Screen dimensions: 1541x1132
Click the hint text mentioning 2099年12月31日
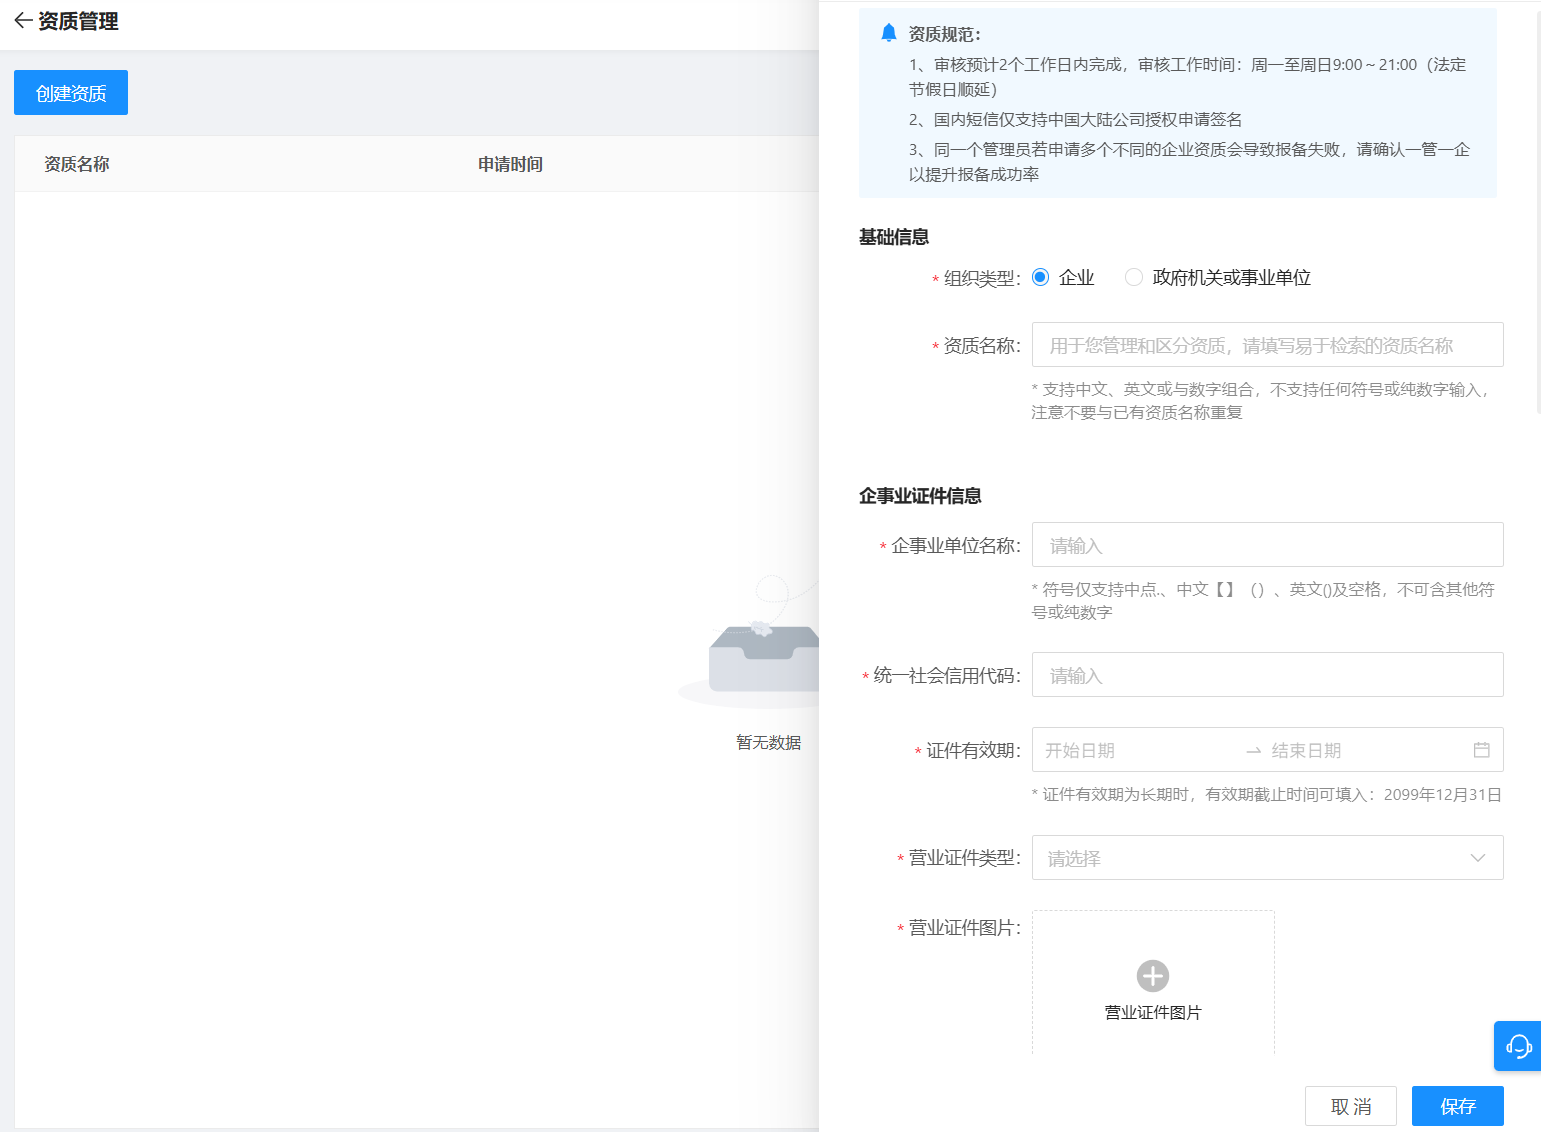coord(1267,794)
